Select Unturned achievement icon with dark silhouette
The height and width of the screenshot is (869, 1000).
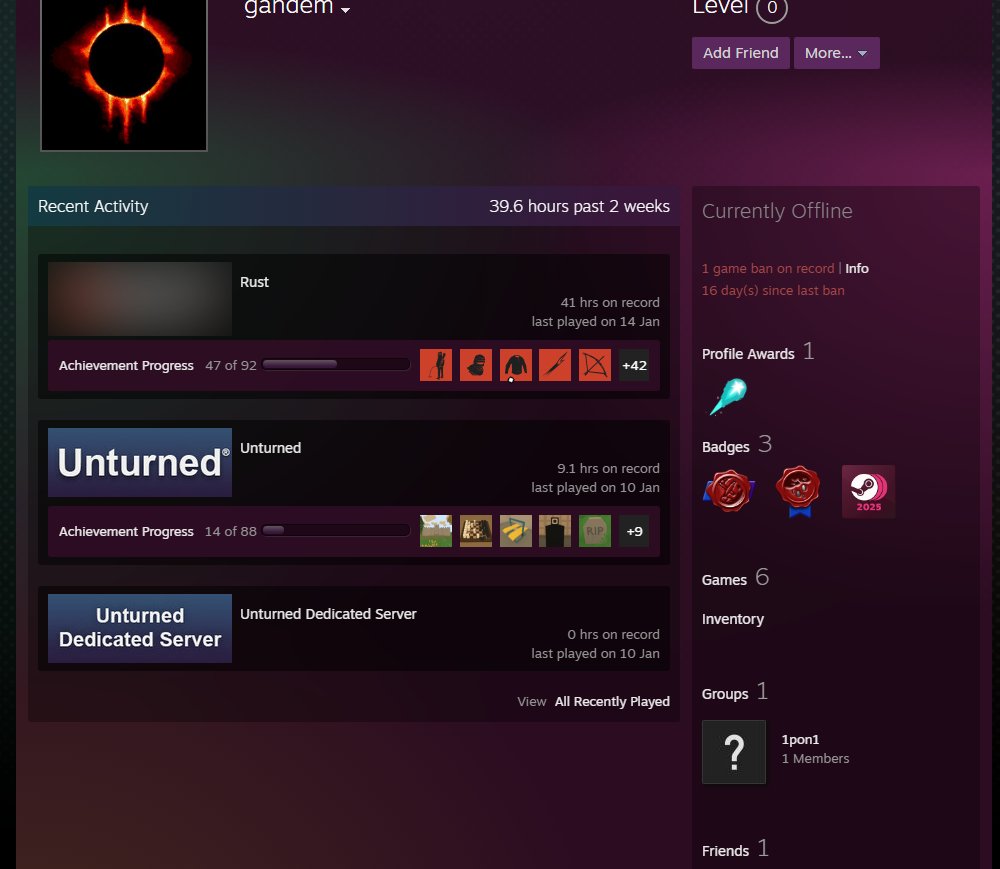[x=555, y=531]
